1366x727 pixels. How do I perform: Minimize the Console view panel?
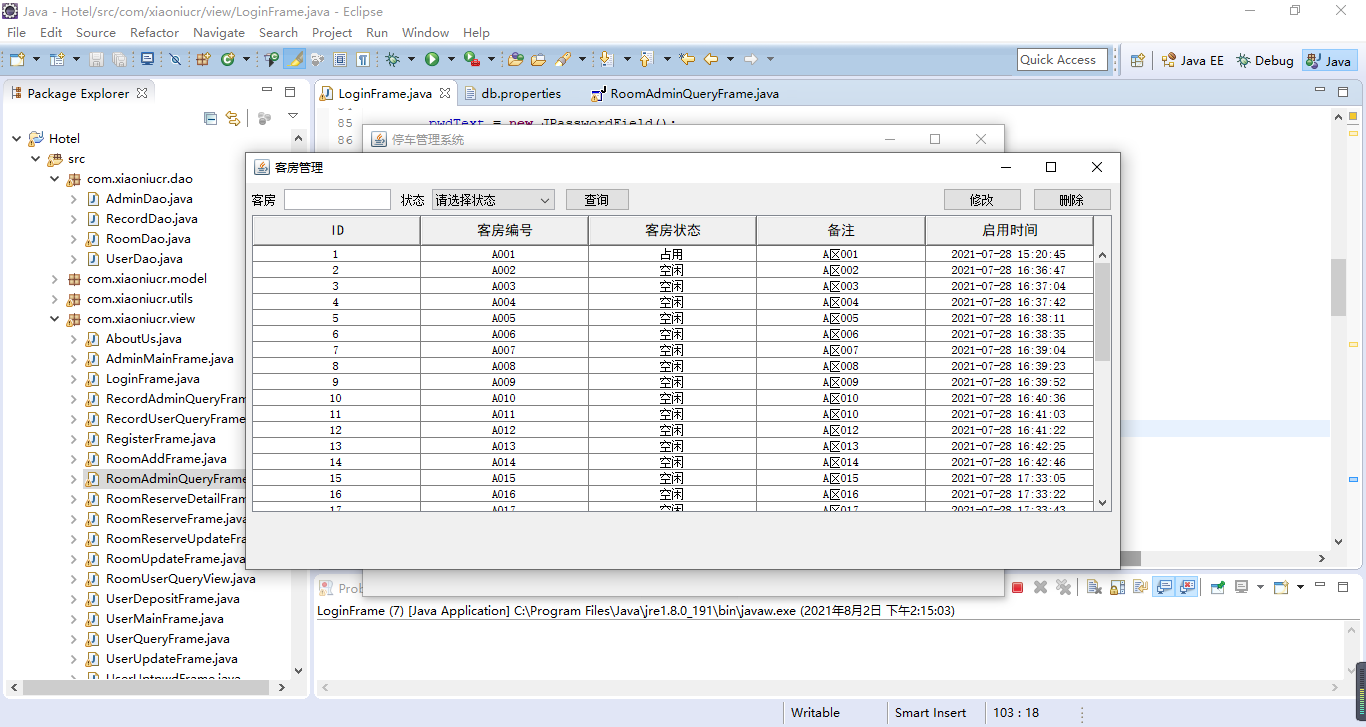pyautogui.click(x=1319, y=585)
